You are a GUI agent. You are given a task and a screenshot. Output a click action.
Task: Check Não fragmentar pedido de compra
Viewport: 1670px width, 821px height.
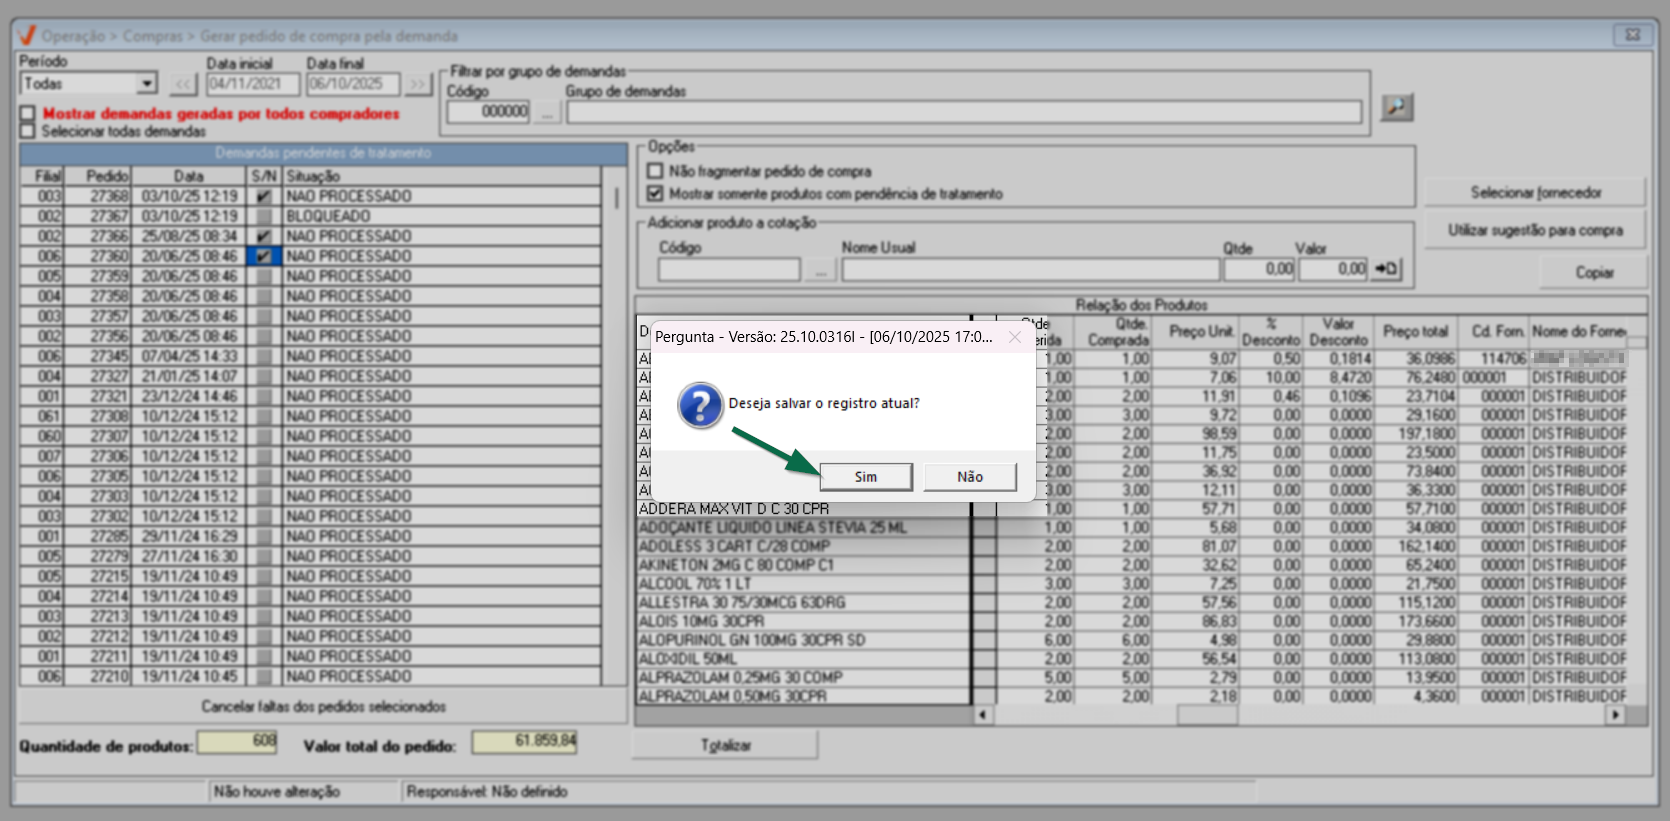pyautogui.click(x=655, y=171)
